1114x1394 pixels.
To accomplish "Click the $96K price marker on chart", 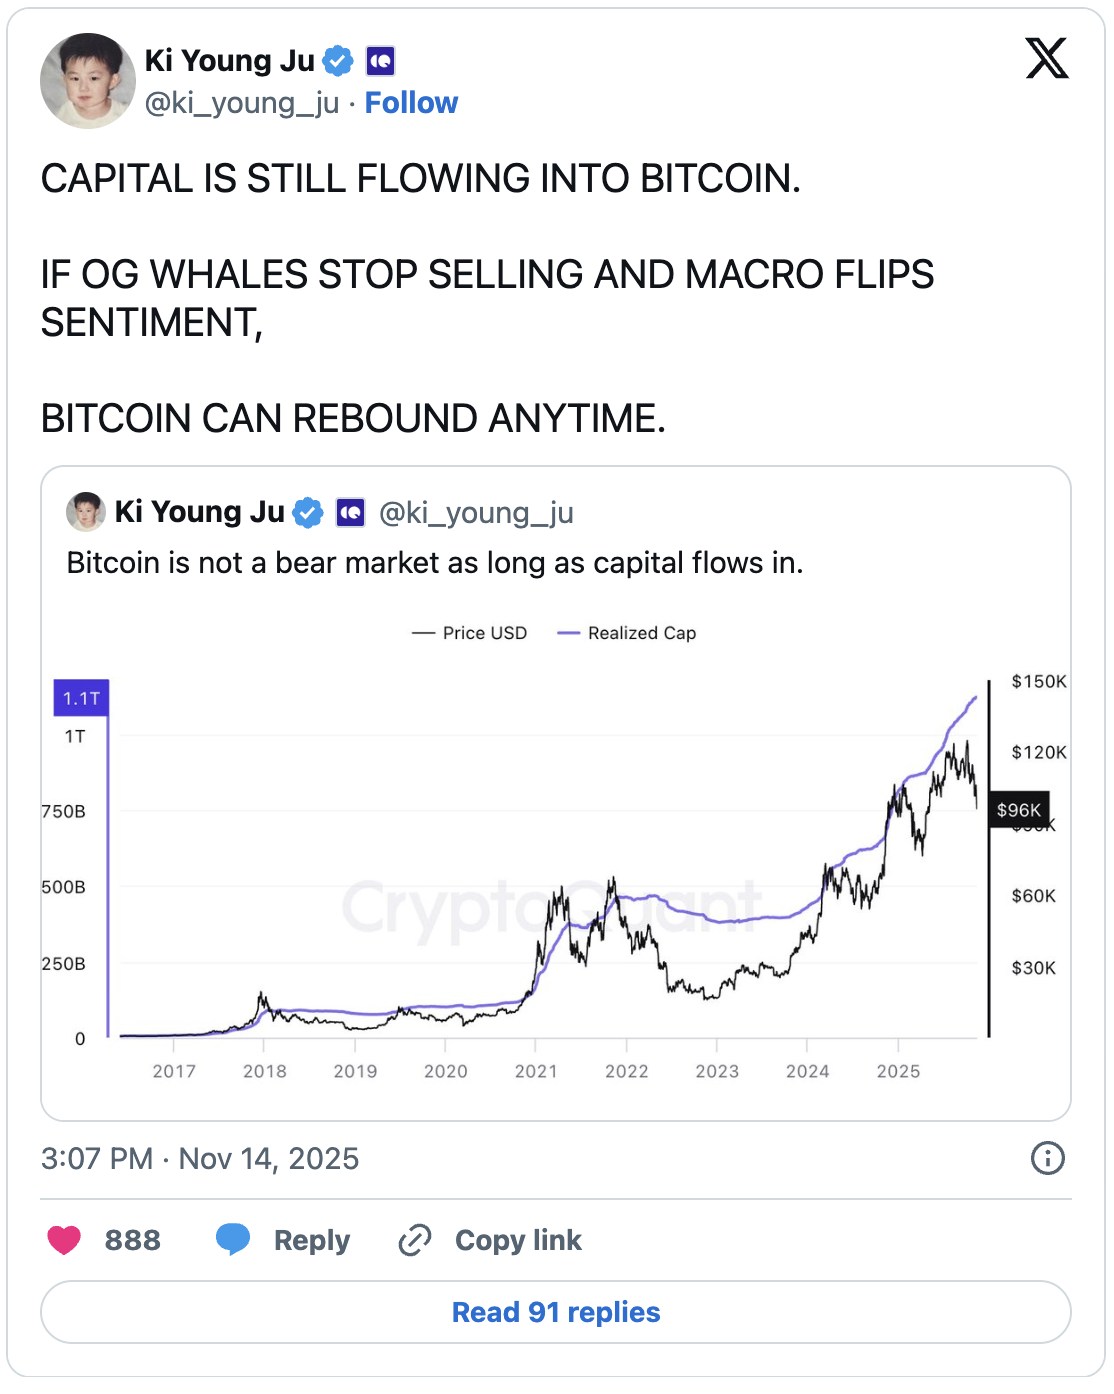I will click(x=1019, y=810).
